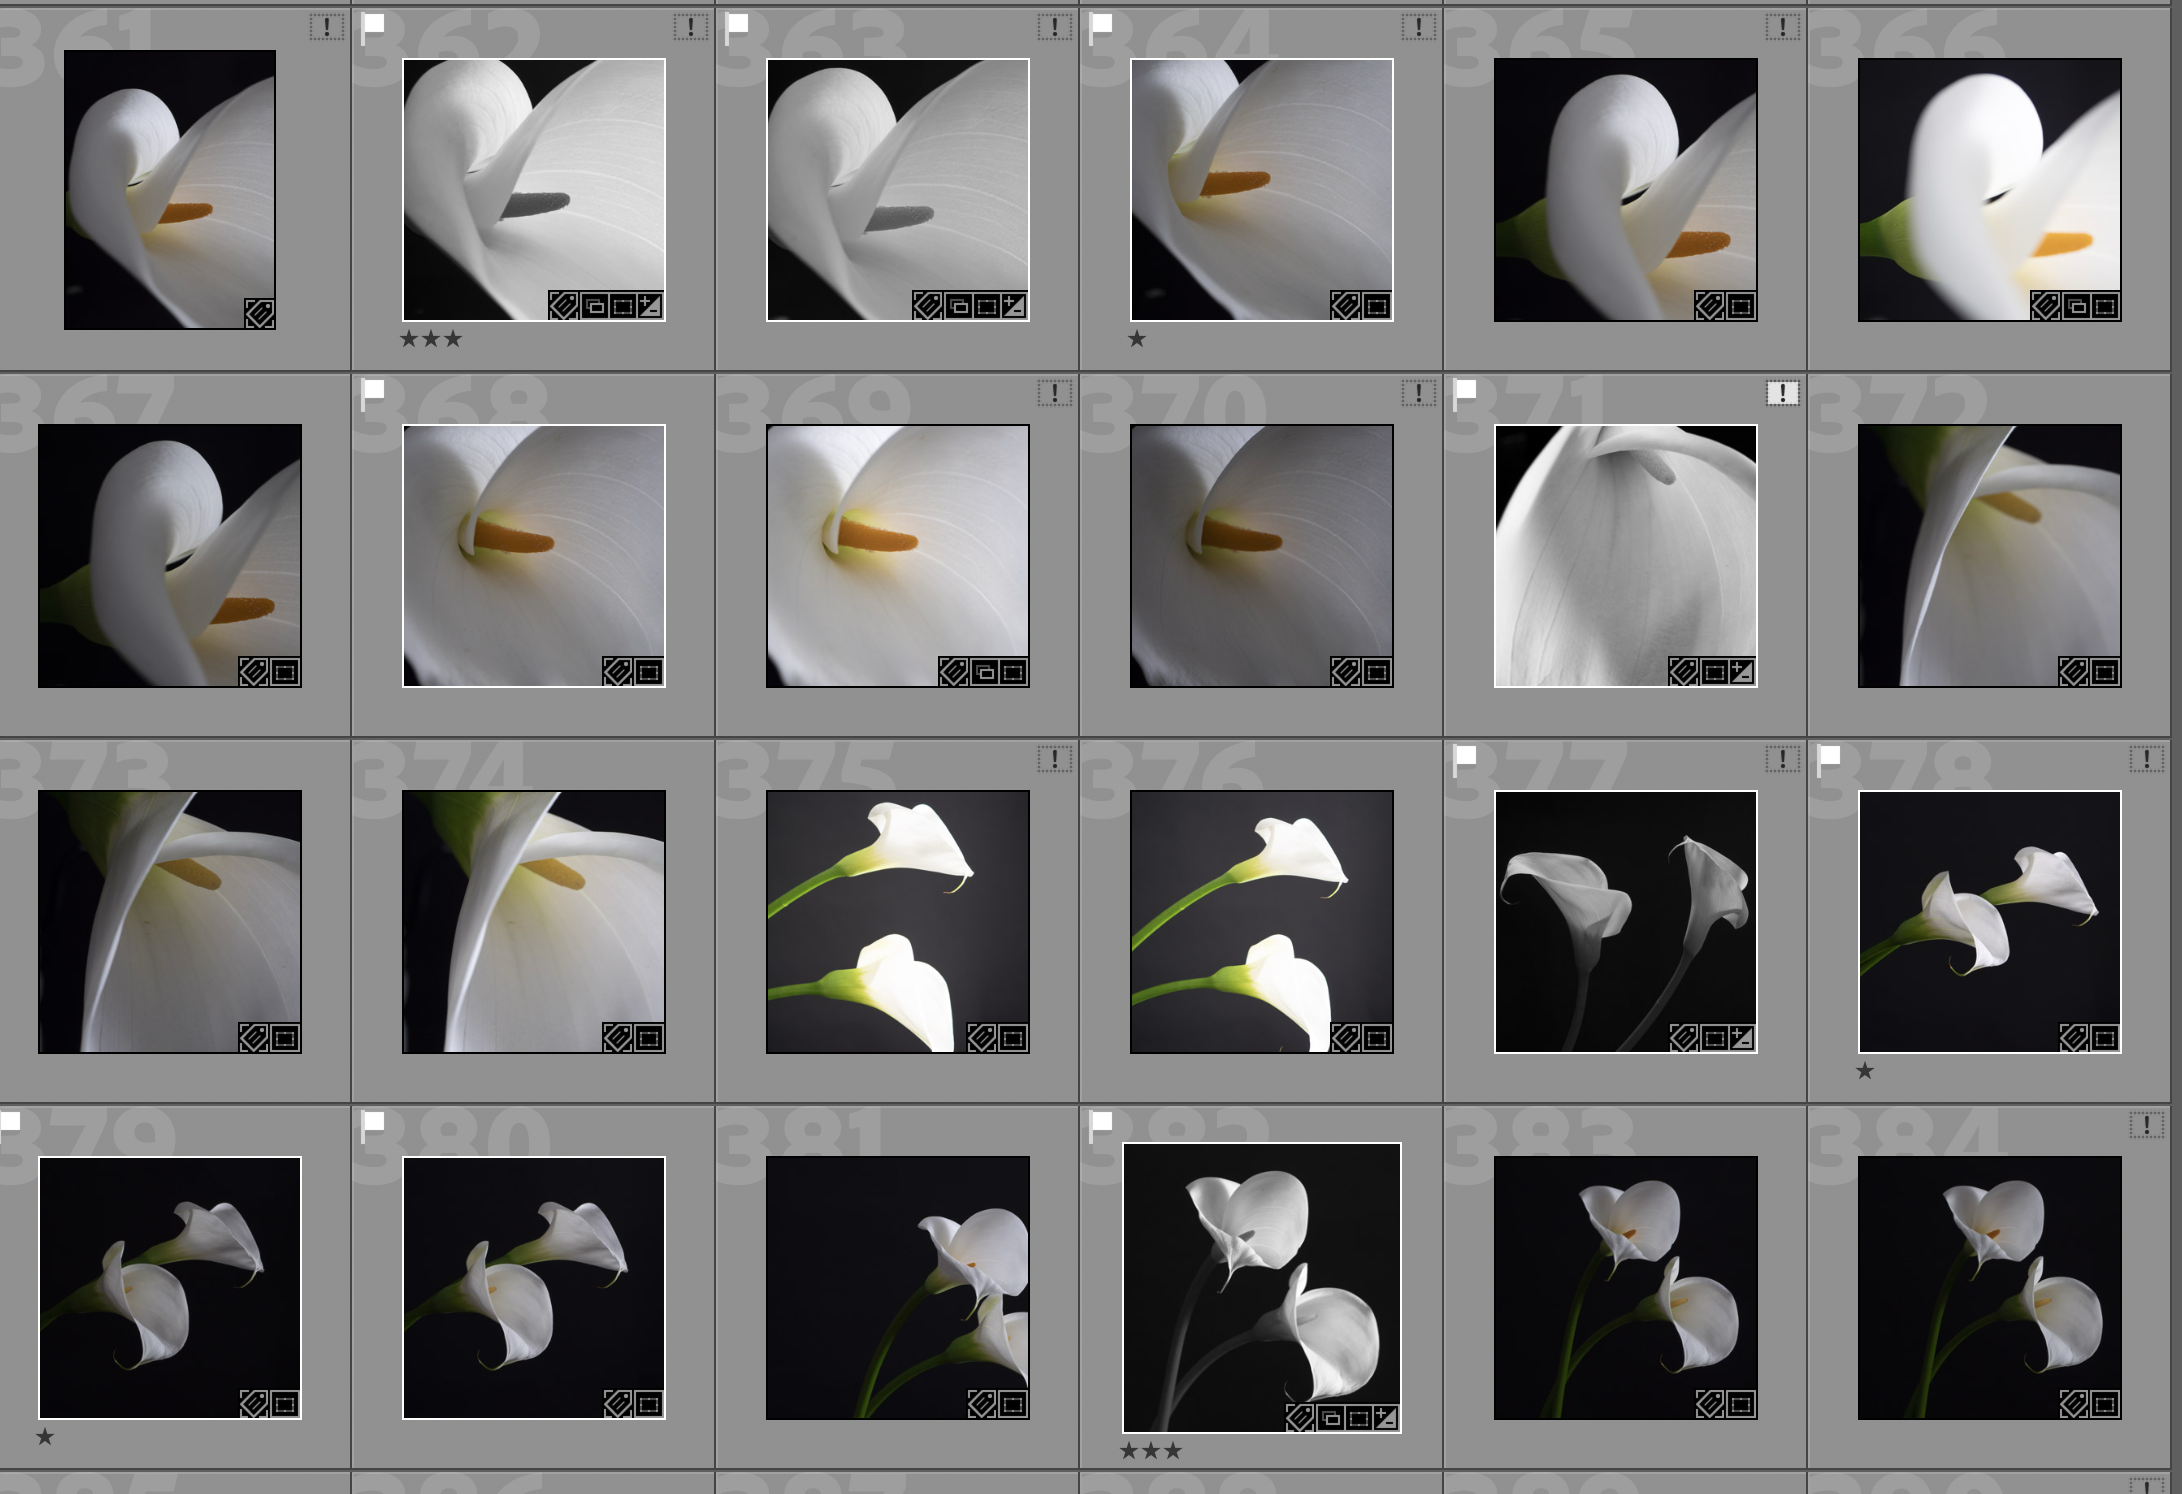Toggle pick flag on photo 364
The width and height of the screenshot is (2182, 1494).
(1101, 26)
